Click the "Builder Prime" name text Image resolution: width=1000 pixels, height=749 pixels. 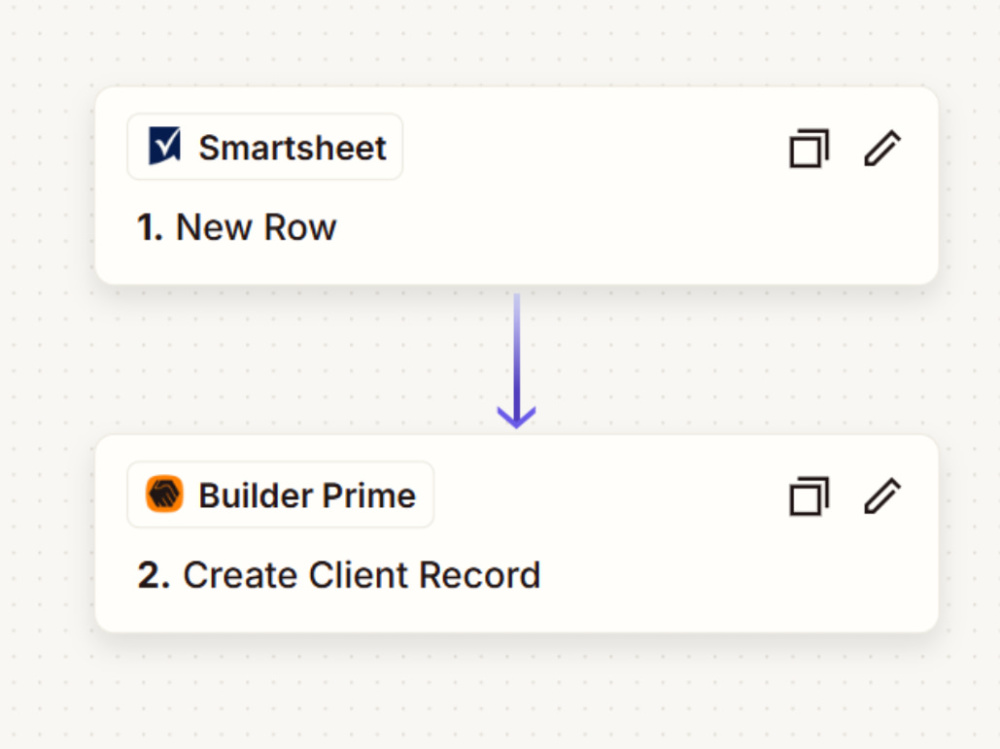pyautogui.click(x=307, y=496)
